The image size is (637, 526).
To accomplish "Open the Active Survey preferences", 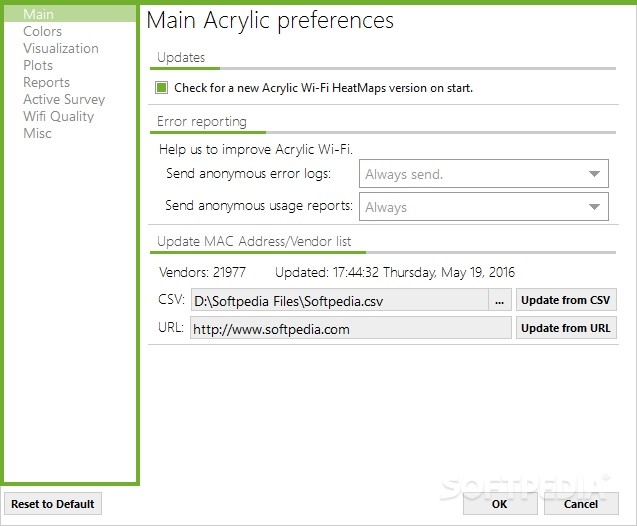I will coord(64,100).
